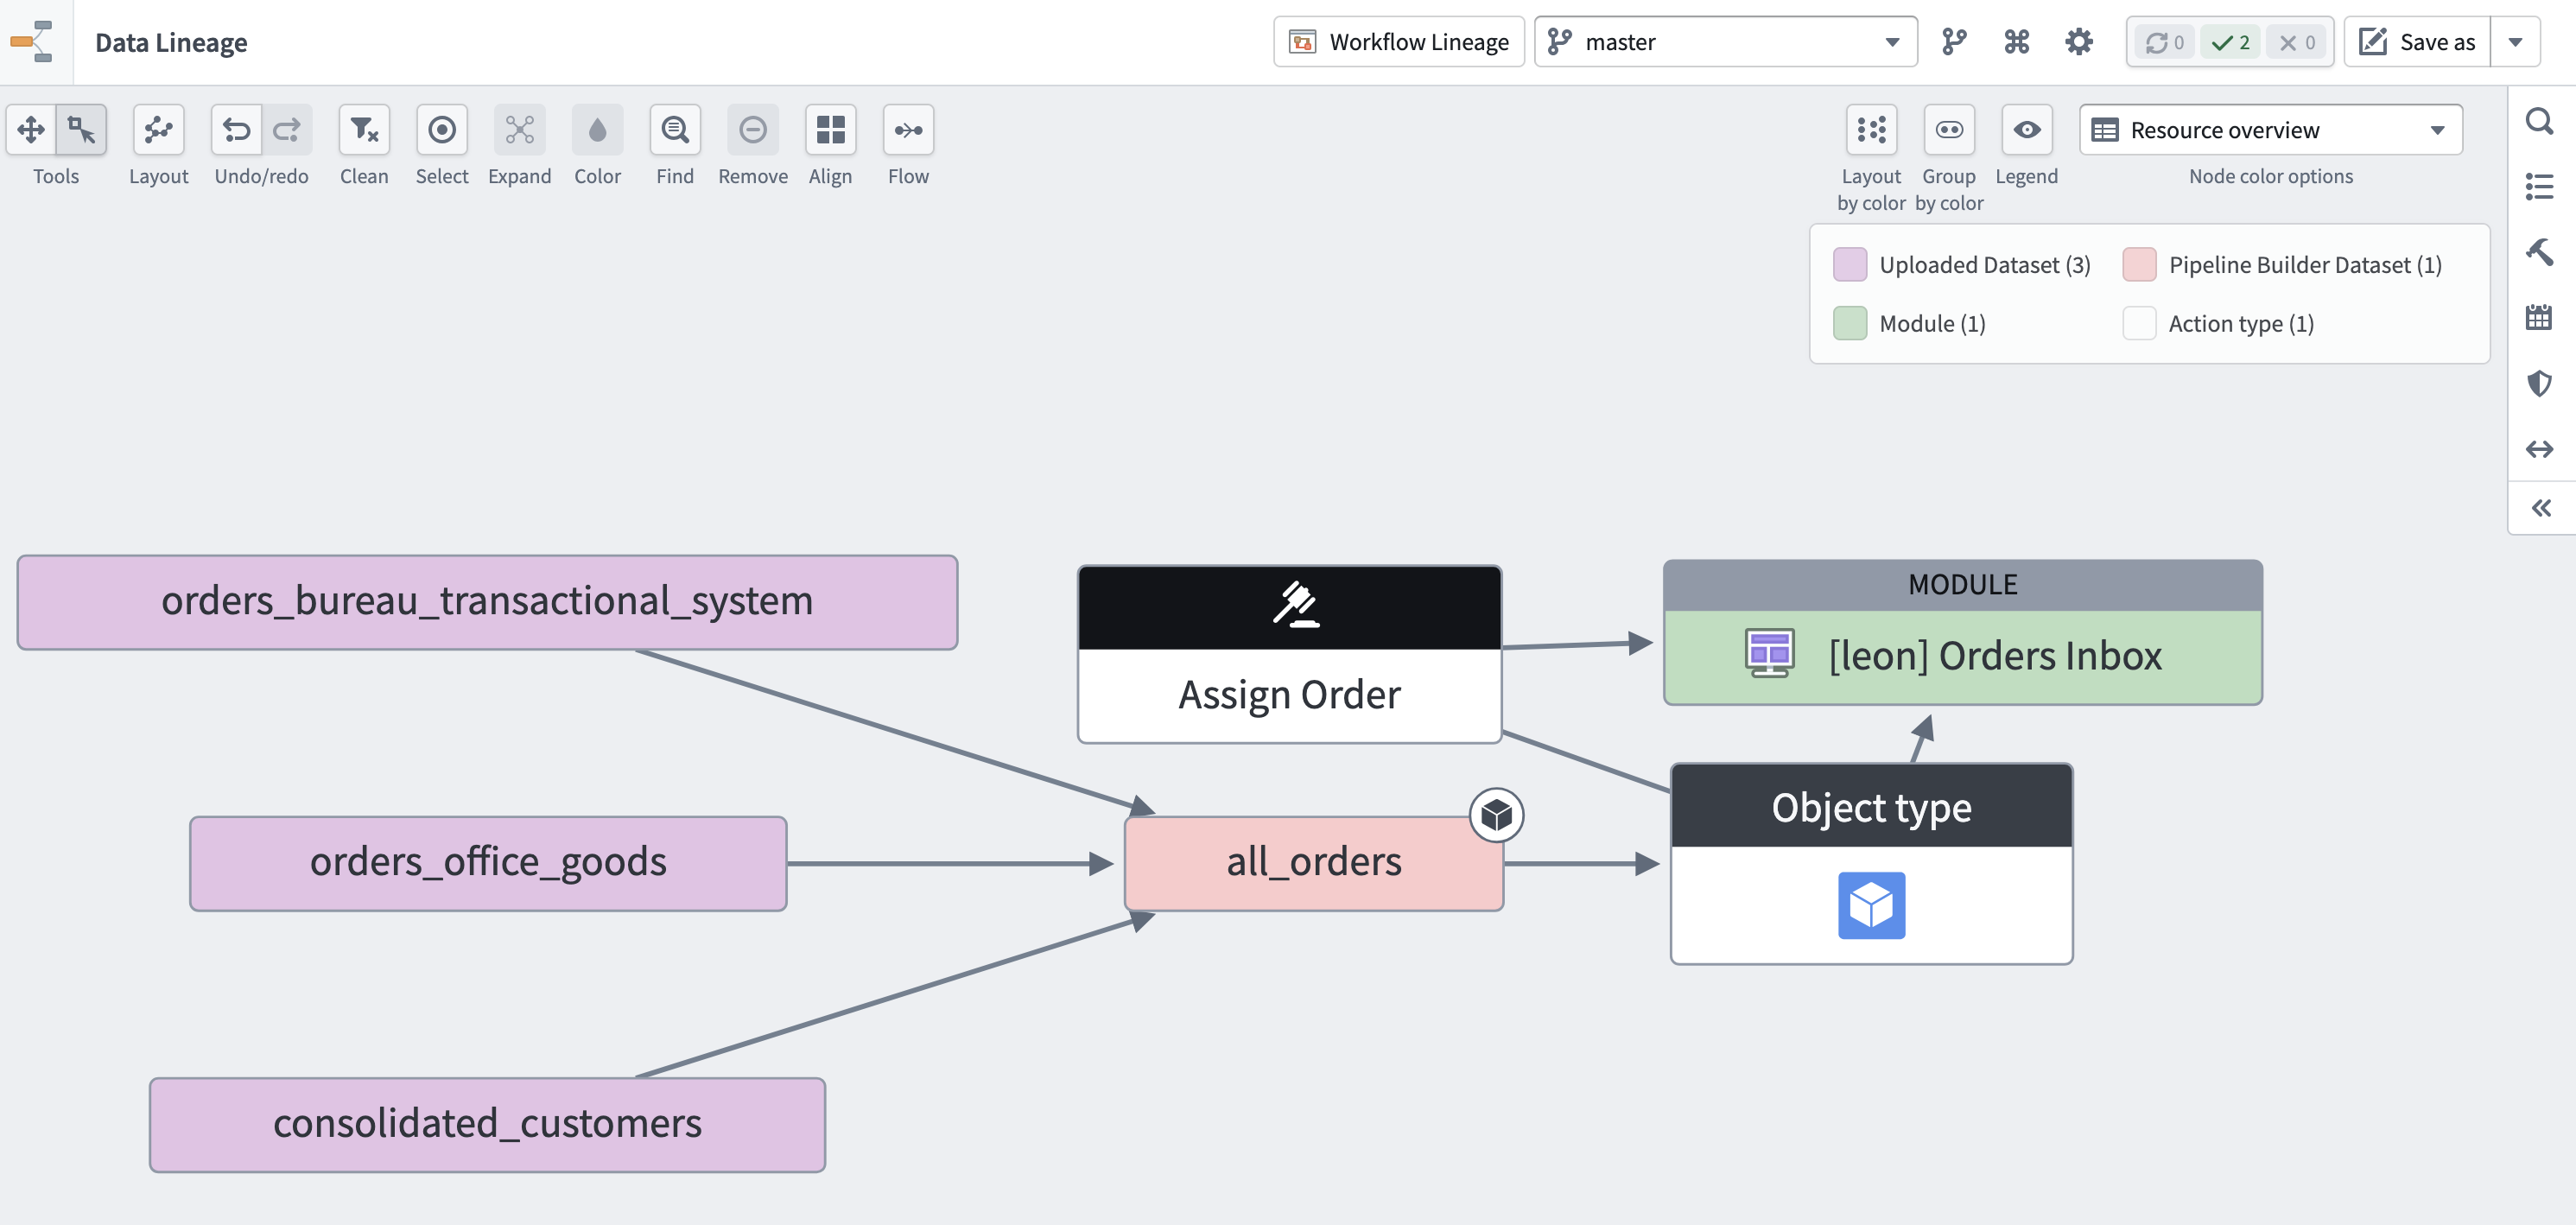Viewport: 2576px width, 1225px height.
Task: Click the cube badge on all_orders
Action: coord(1496,815)
